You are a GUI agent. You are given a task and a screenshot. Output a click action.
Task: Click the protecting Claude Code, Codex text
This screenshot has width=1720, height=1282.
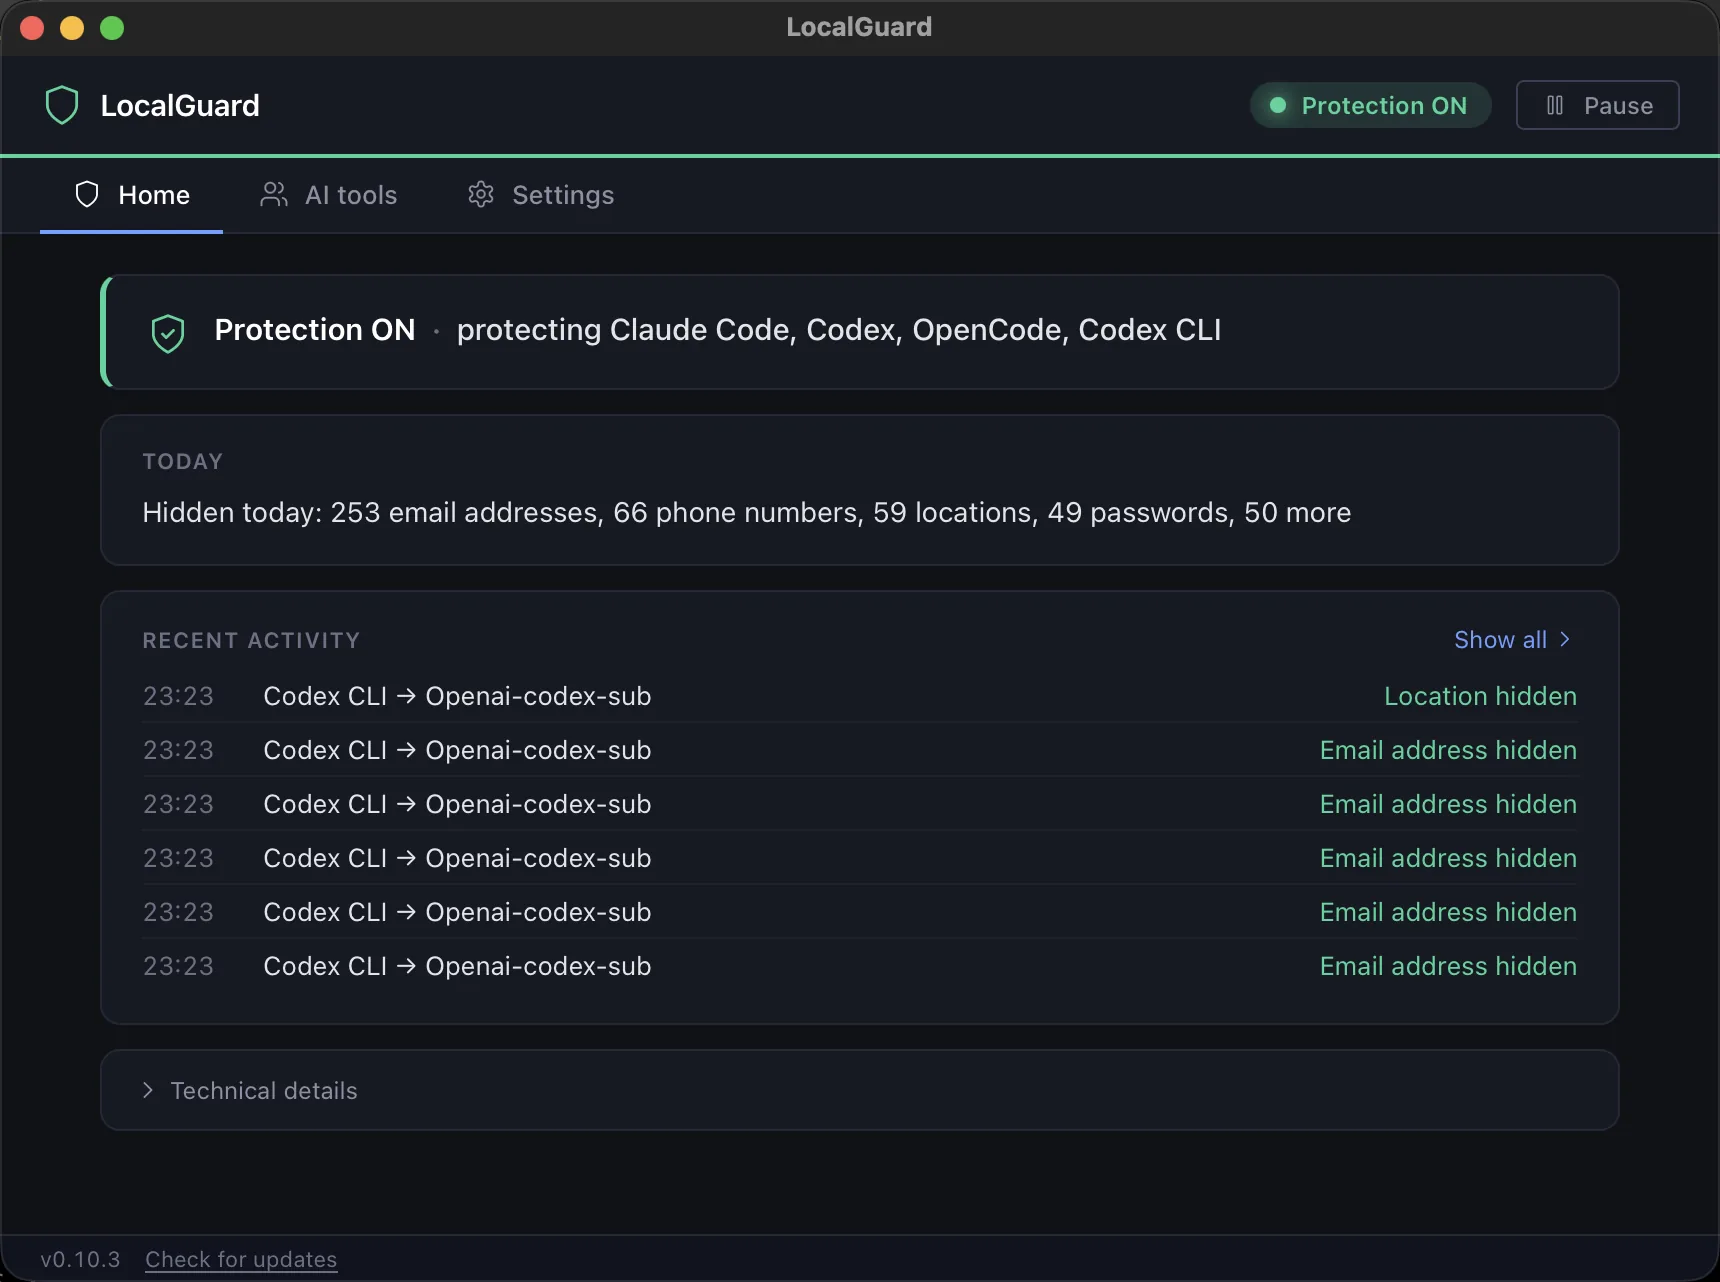click(x=839, y=330)
